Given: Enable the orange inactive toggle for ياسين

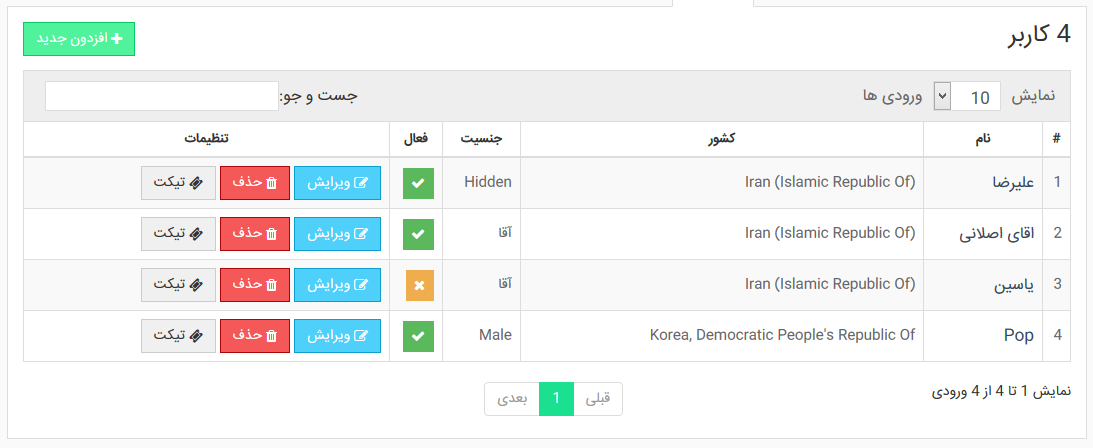Looking at the screenshot, I should pyautogui.click(x=420, y=286).
